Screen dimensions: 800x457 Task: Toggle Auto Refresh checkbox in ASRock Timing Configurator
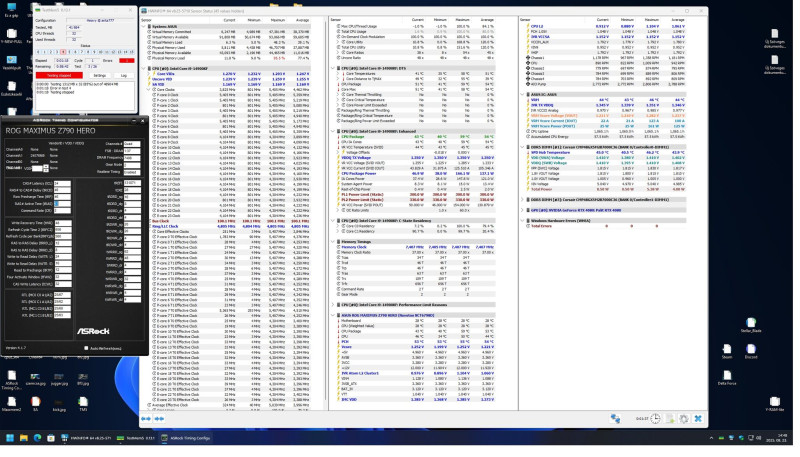coord(86,348)
